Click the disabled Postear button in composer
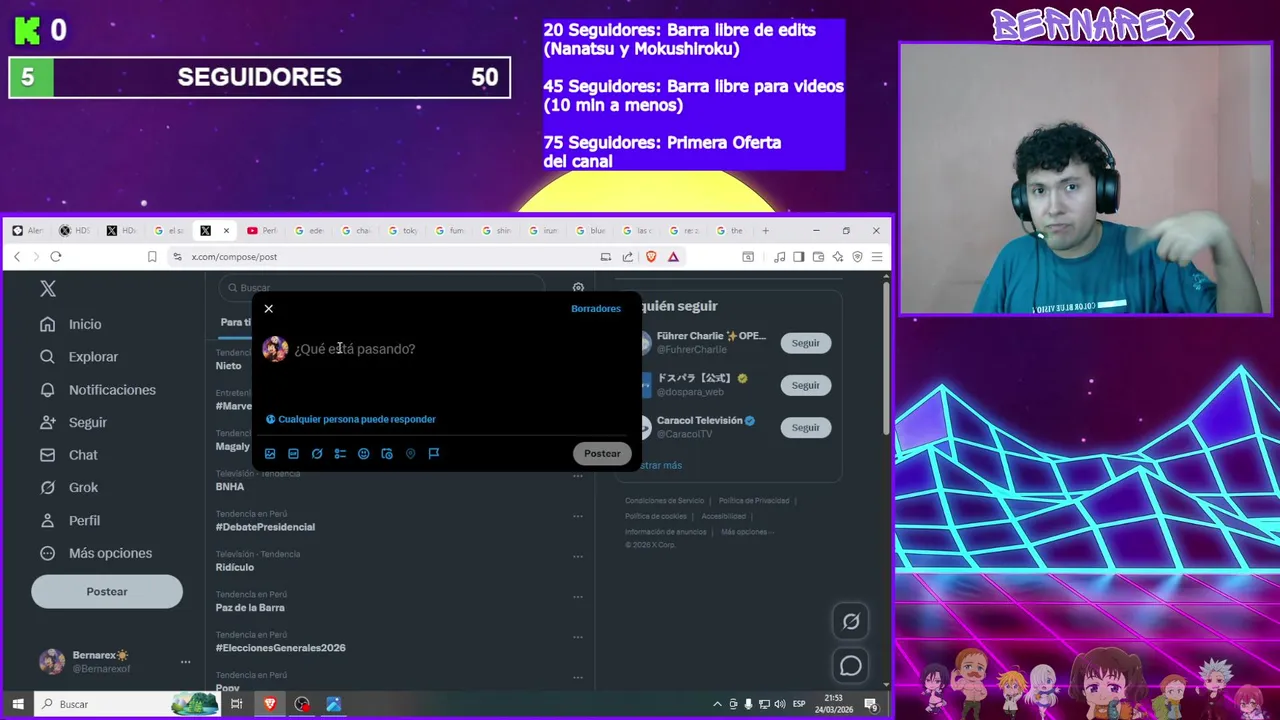This screenshot has width=1280, height=720. coord(602,454)
